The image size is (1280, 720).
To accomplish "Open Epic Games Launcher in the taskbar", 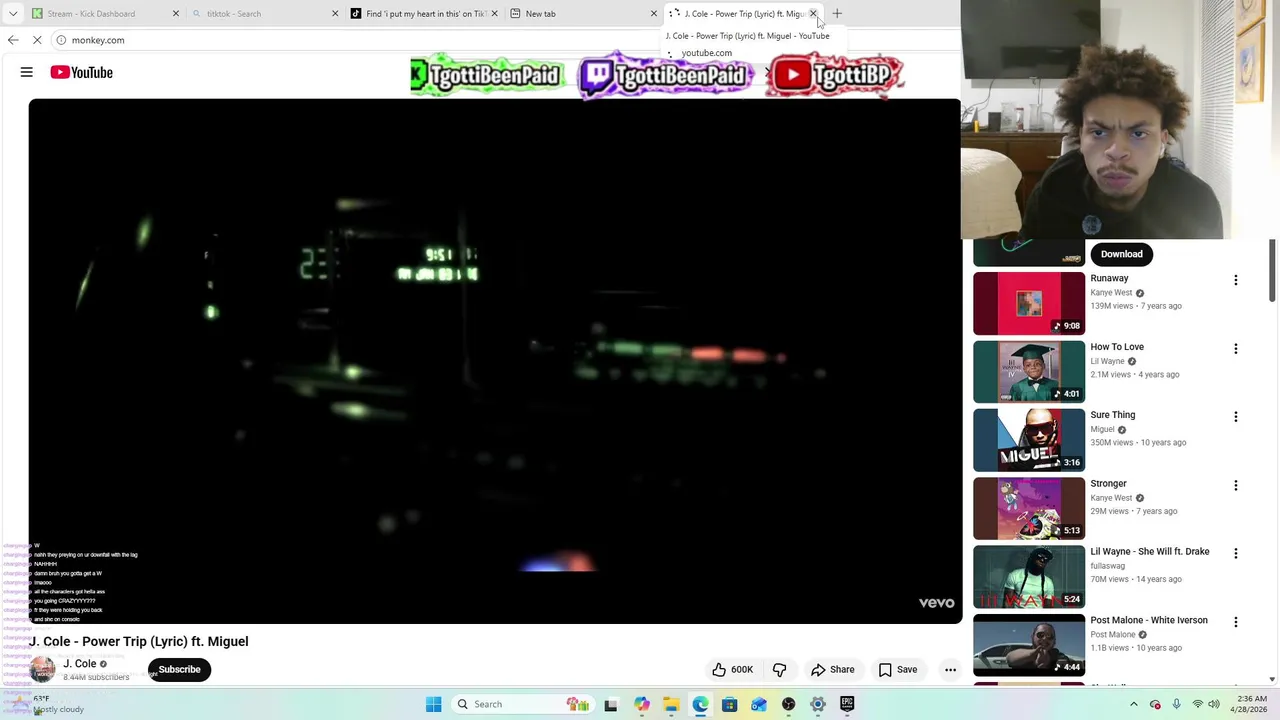I will click(x=847, y=704).
